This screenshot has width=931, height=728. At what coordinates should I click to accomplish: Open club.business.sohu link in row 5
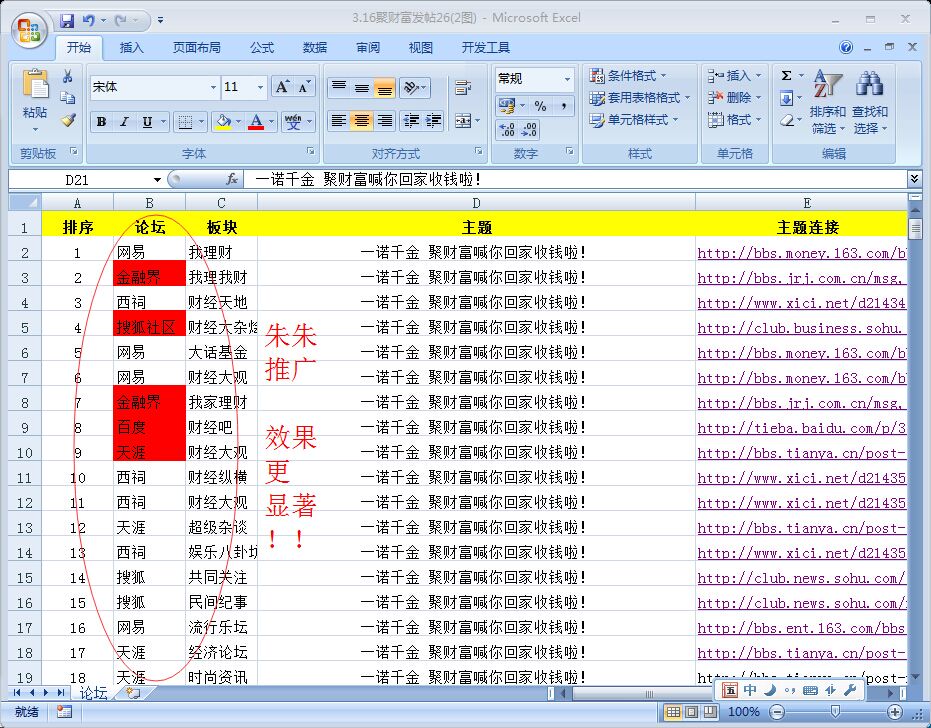coord(800,328)
